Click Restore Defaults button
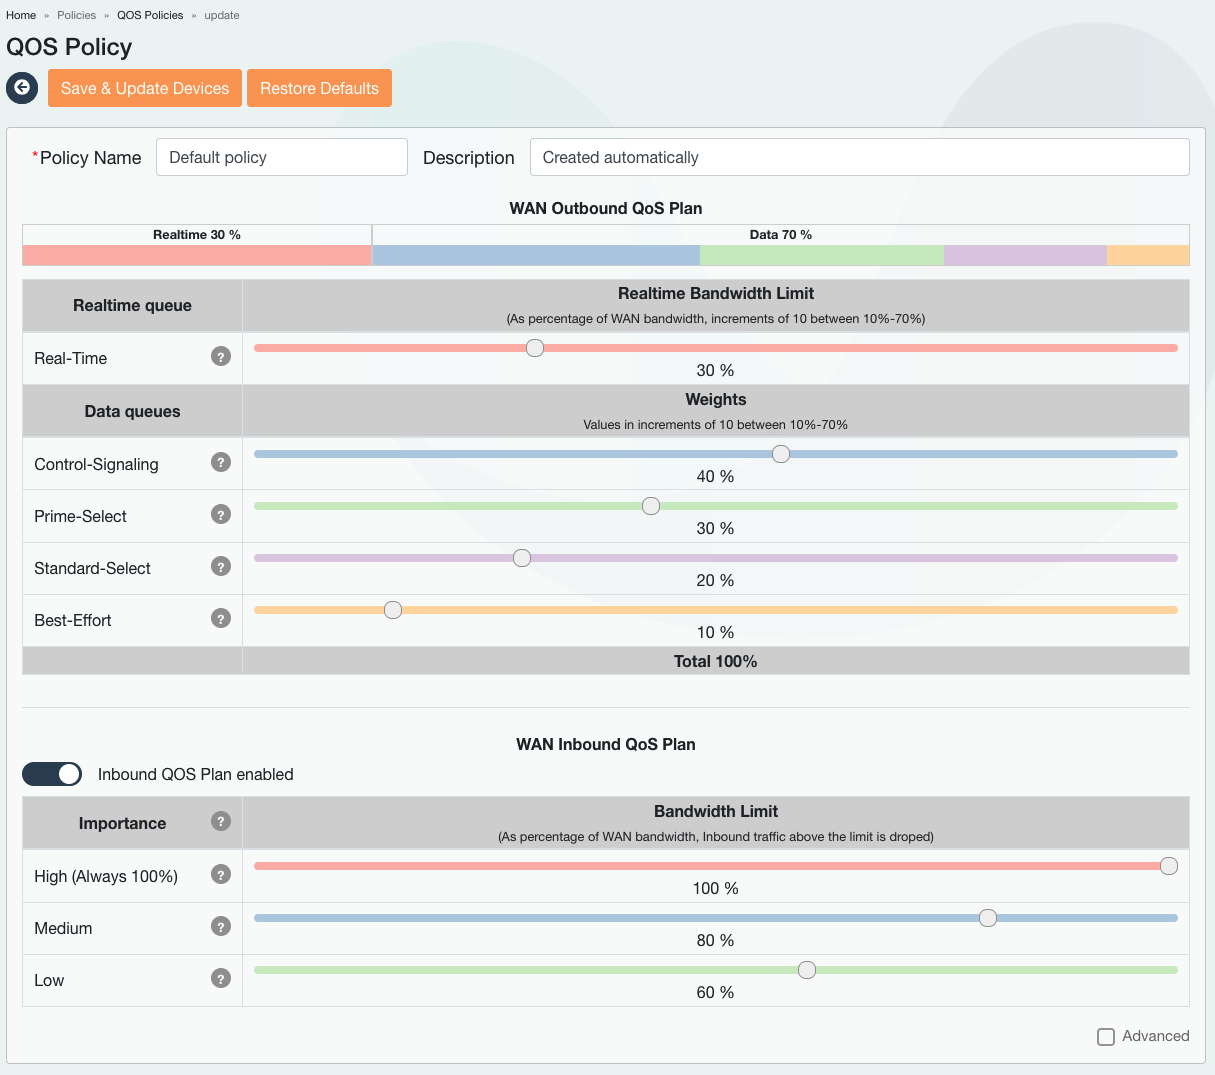The image size is (1215, 1075). click(x=319, y=88)
